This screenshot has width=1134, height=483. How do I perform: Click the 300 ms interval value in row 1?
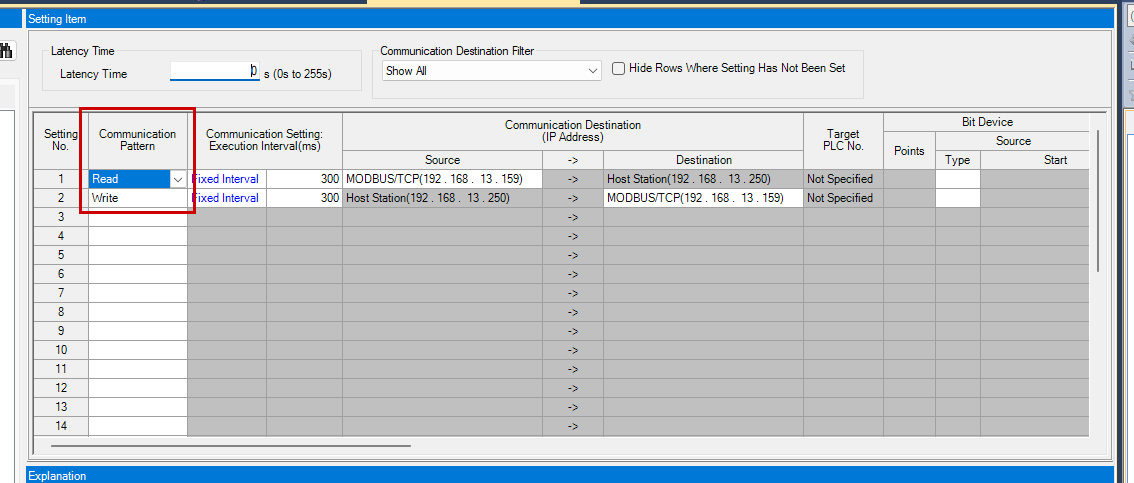click(304, 179)
